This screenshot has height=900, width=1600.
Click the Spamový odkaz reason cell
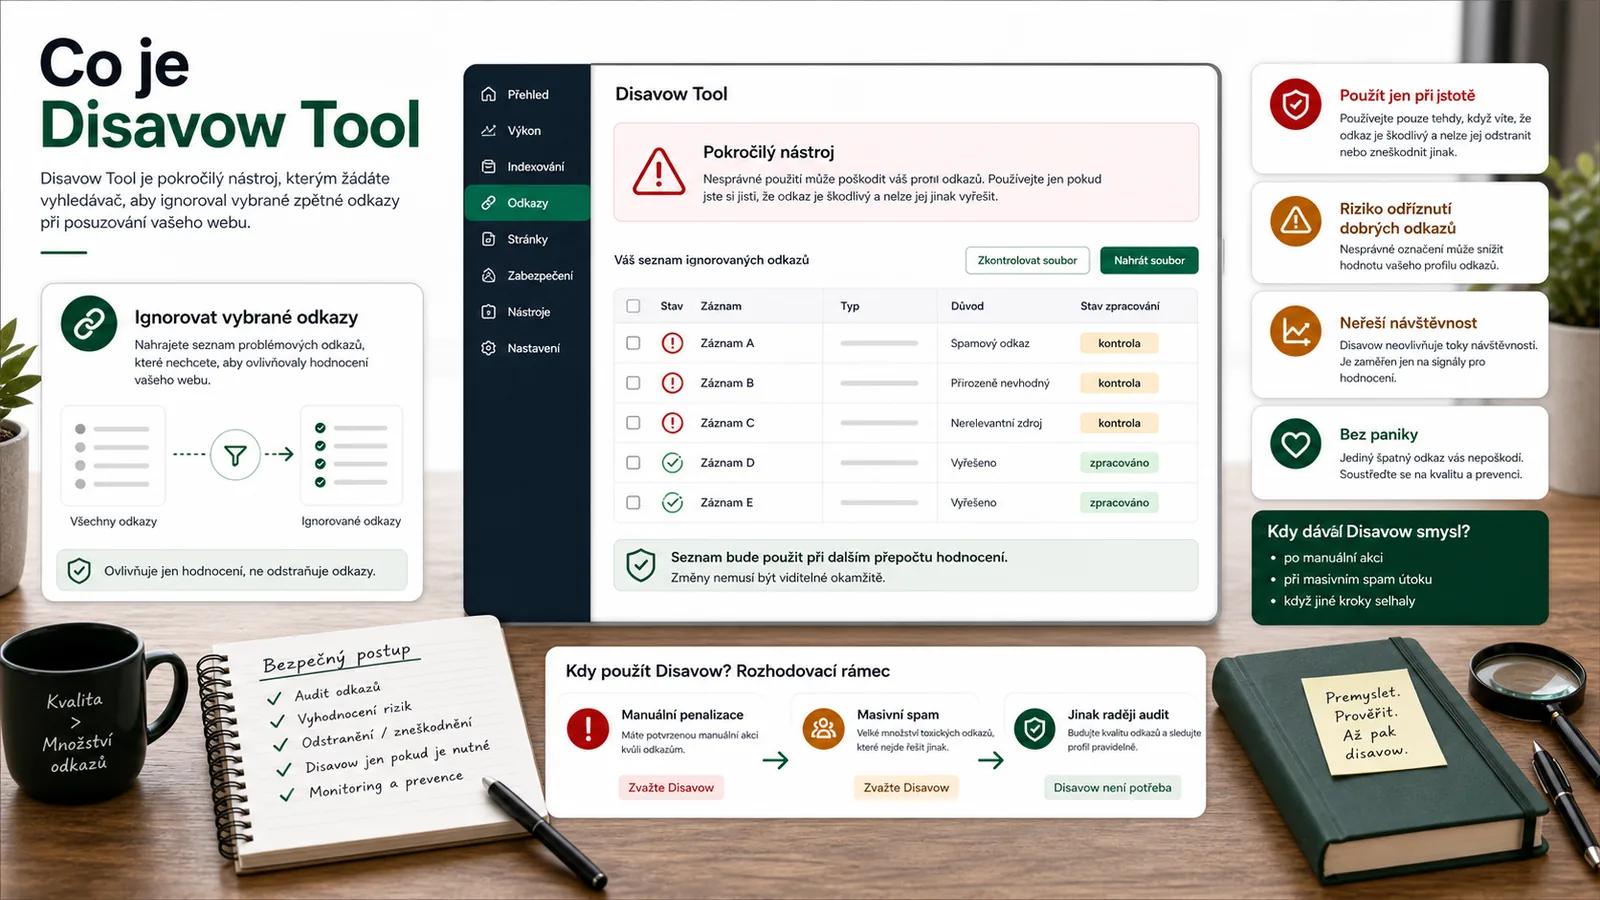(990, 343)
